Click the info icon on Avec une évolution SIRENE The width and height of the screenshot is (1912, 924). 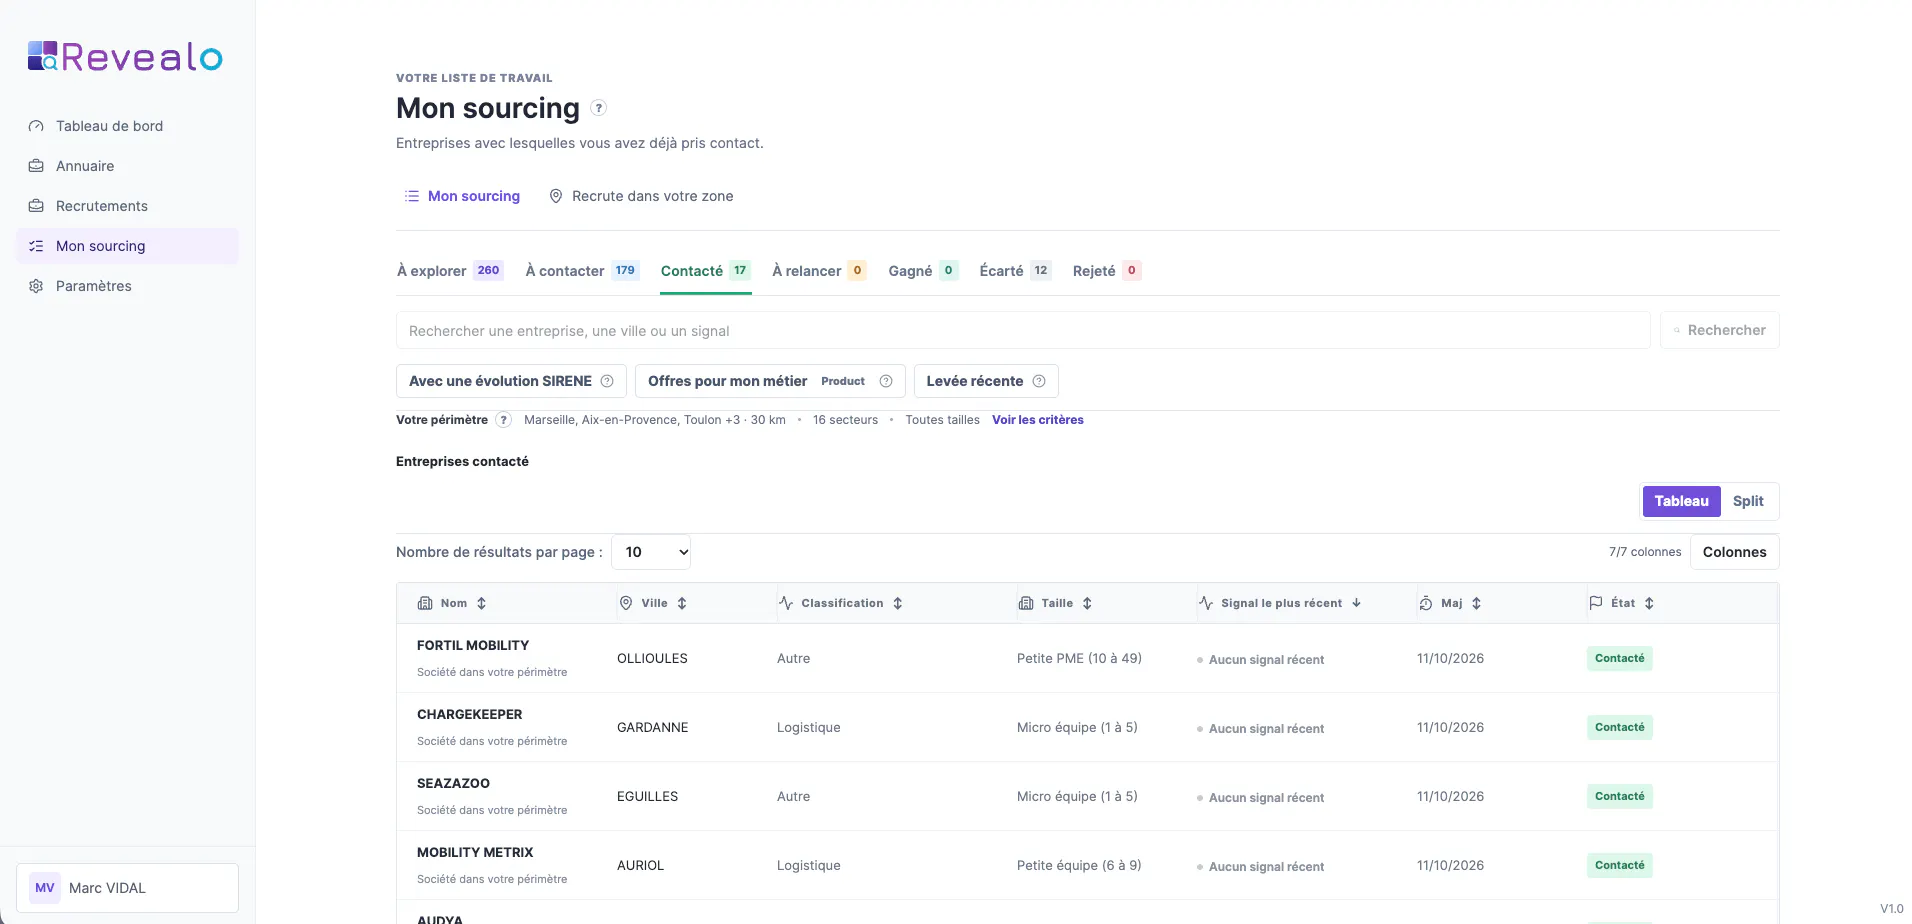click(607, 381)
